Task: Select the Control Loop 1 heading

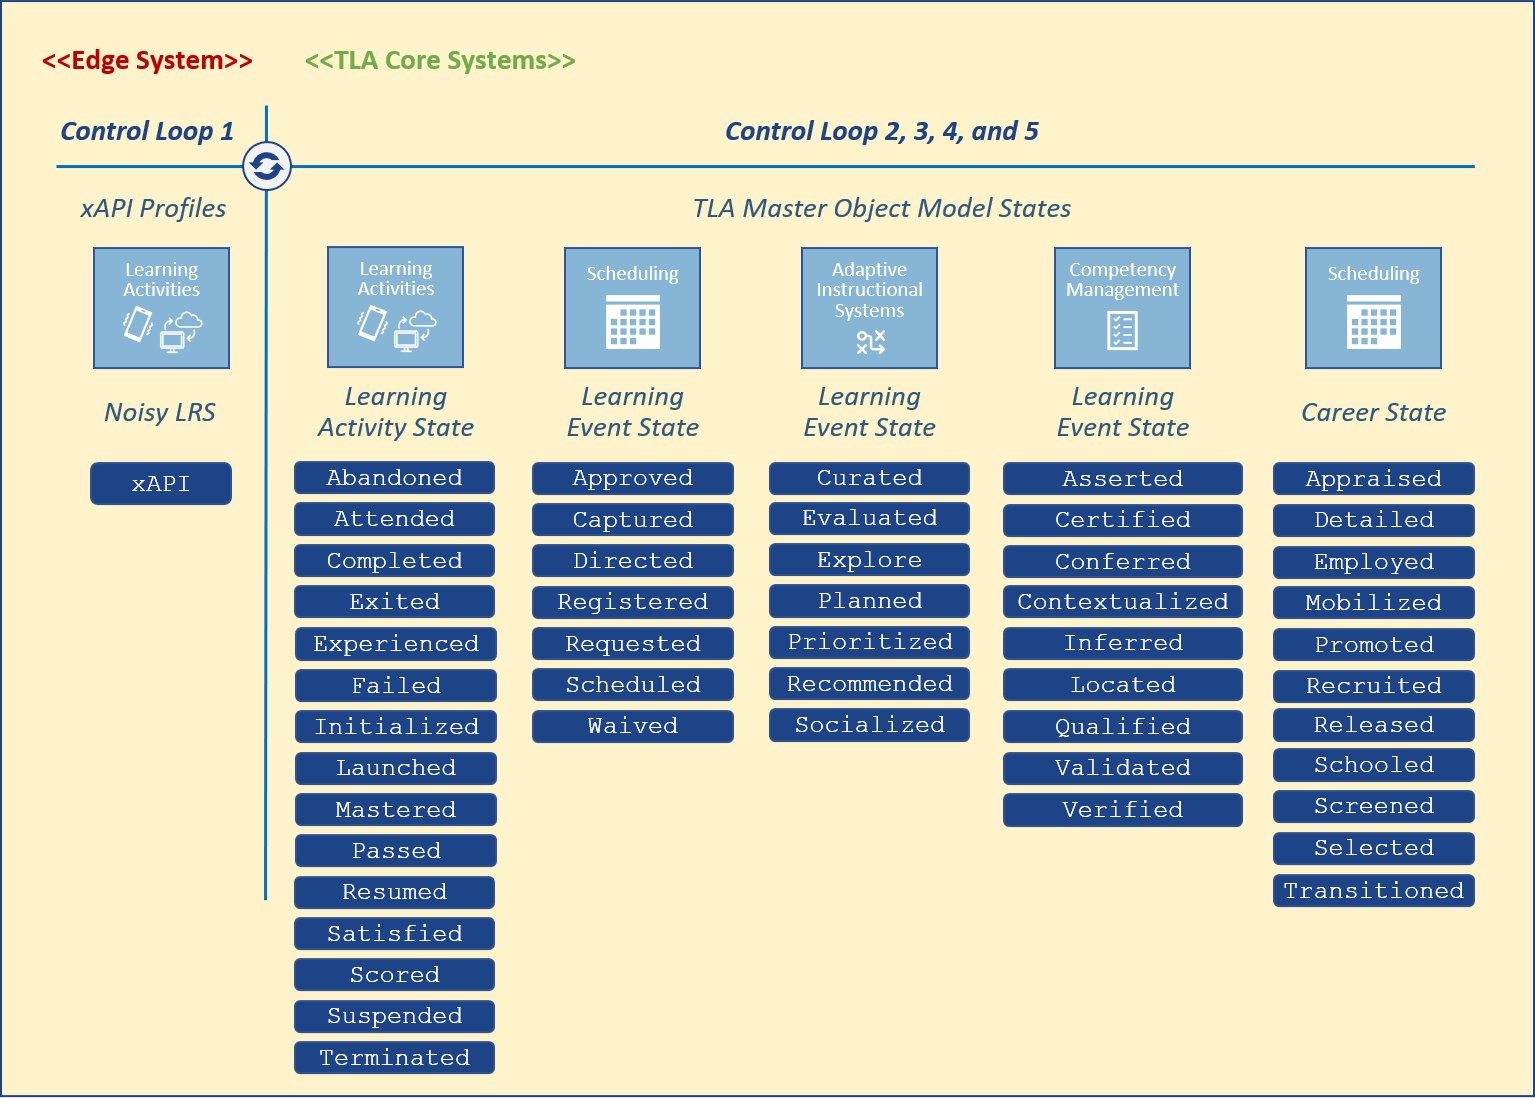Action: pyautogui.click(x=147, y=132)
